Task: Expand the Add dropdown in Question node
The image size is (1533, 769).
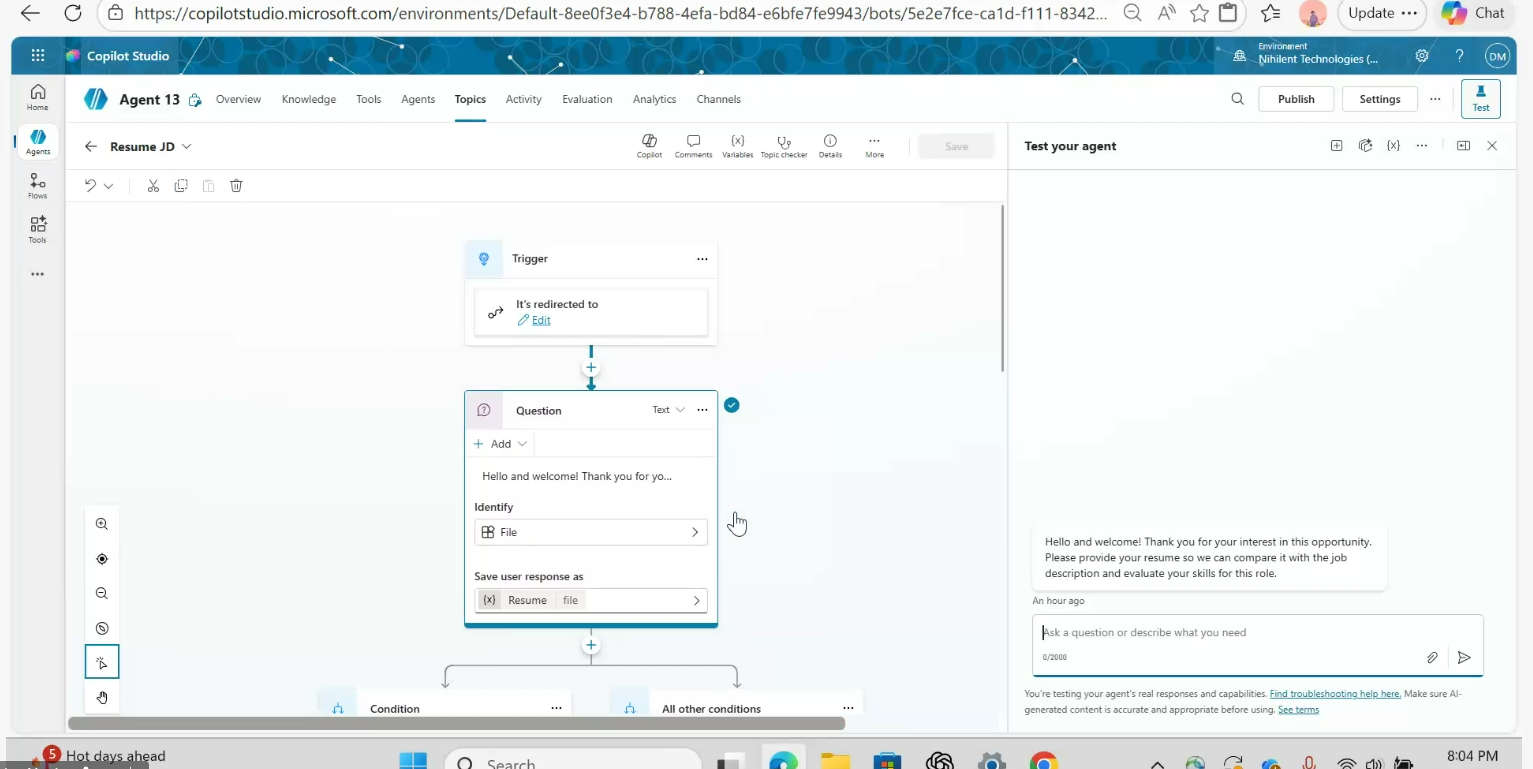Action: click(501, 444)
